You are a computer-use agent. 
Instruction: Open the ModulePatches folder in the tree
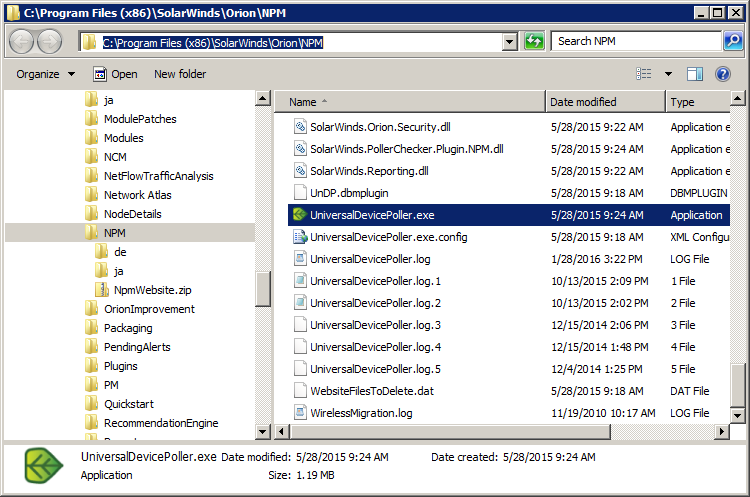[140, 119]
